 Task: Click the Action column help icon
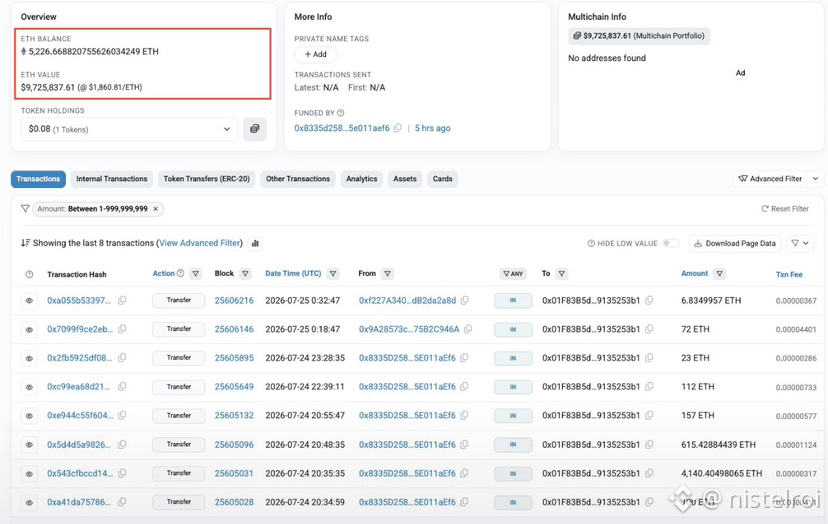tap(181, 273)
